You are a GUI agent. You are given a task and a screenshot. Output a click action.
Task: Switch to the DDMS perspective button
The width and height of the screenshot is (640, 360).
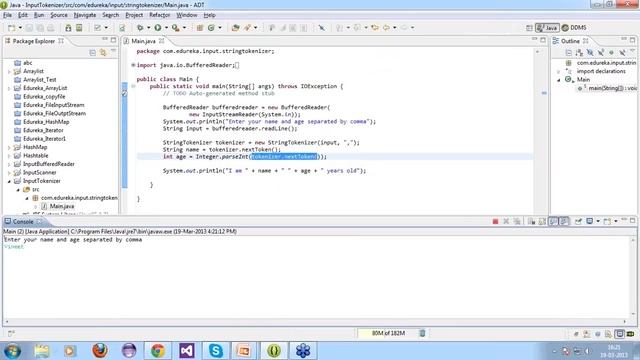(574, 28)
